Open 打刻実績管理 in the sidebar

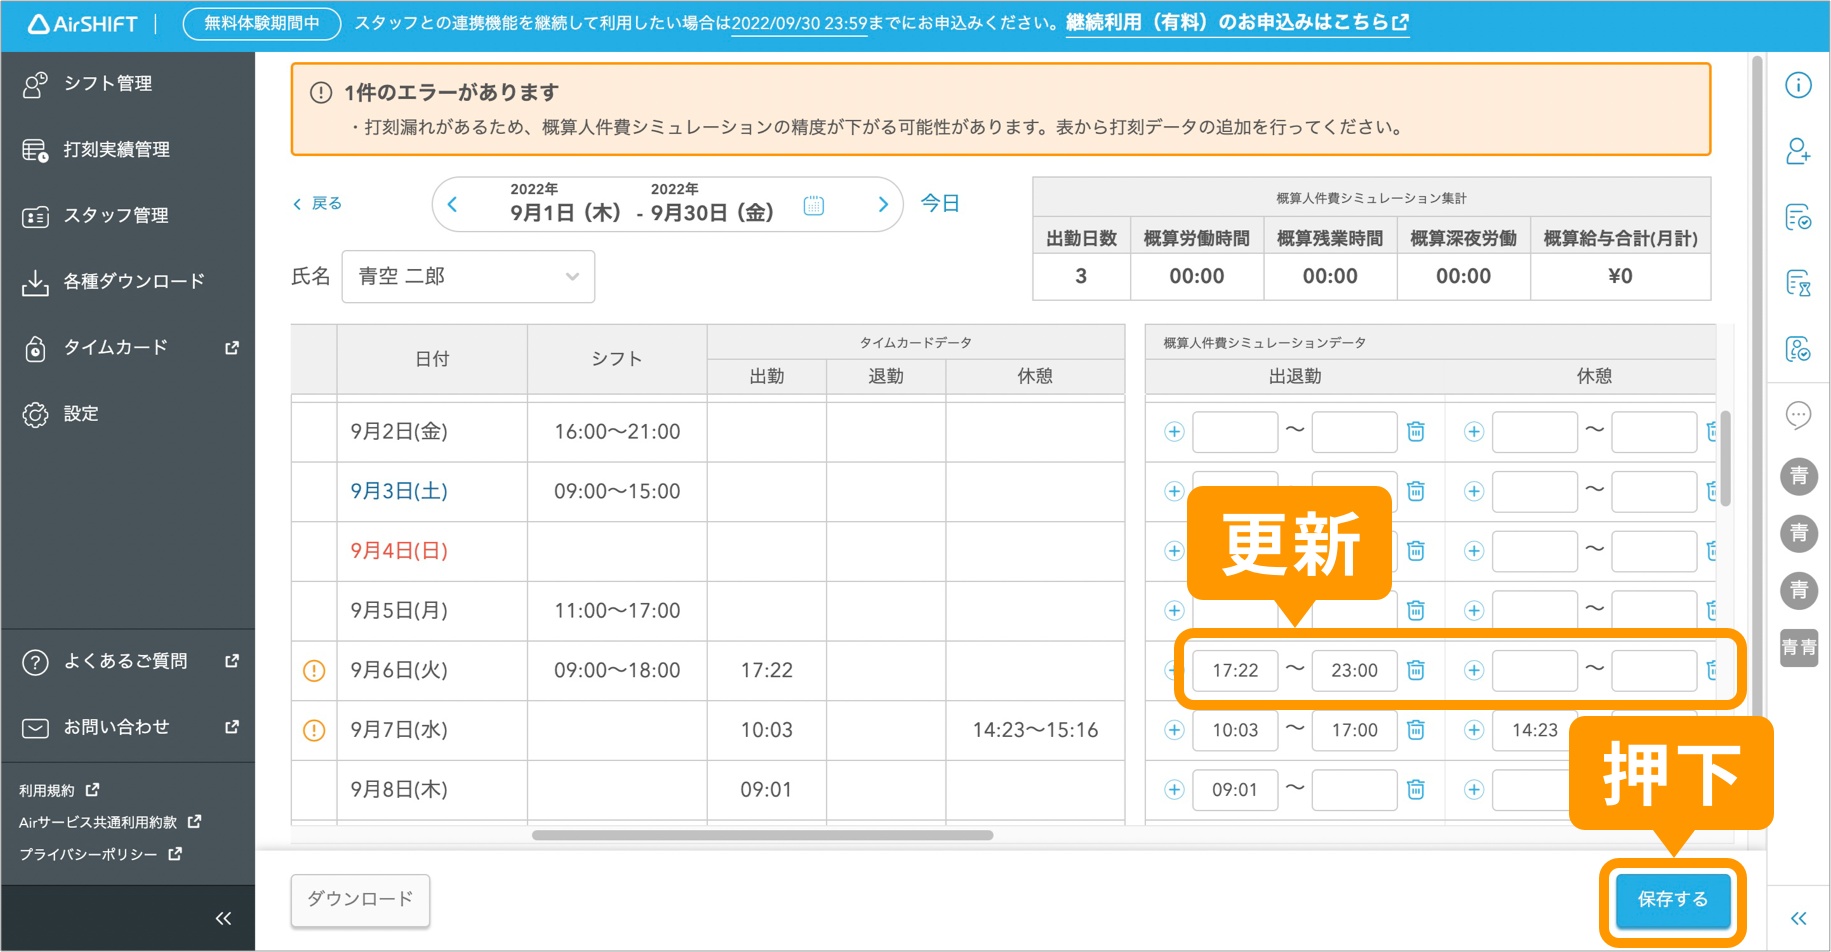click(x=116, y=150)
